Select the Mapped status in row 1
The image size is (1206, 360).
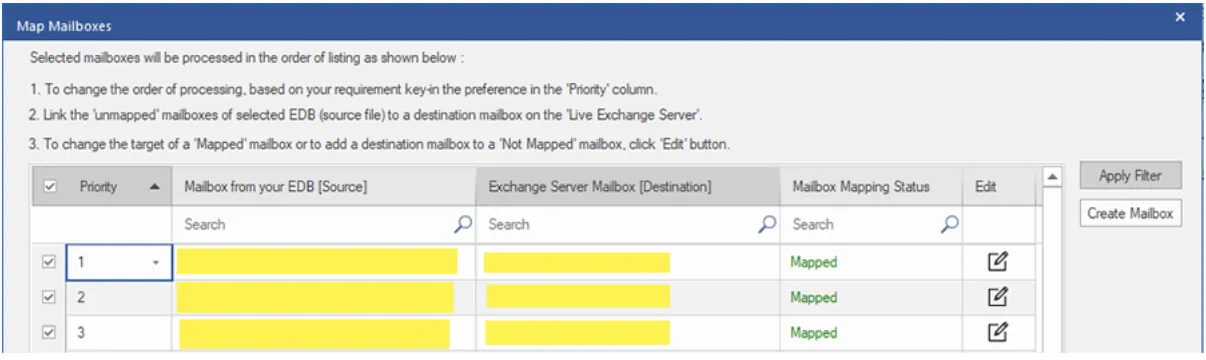[x=813, y=263]
